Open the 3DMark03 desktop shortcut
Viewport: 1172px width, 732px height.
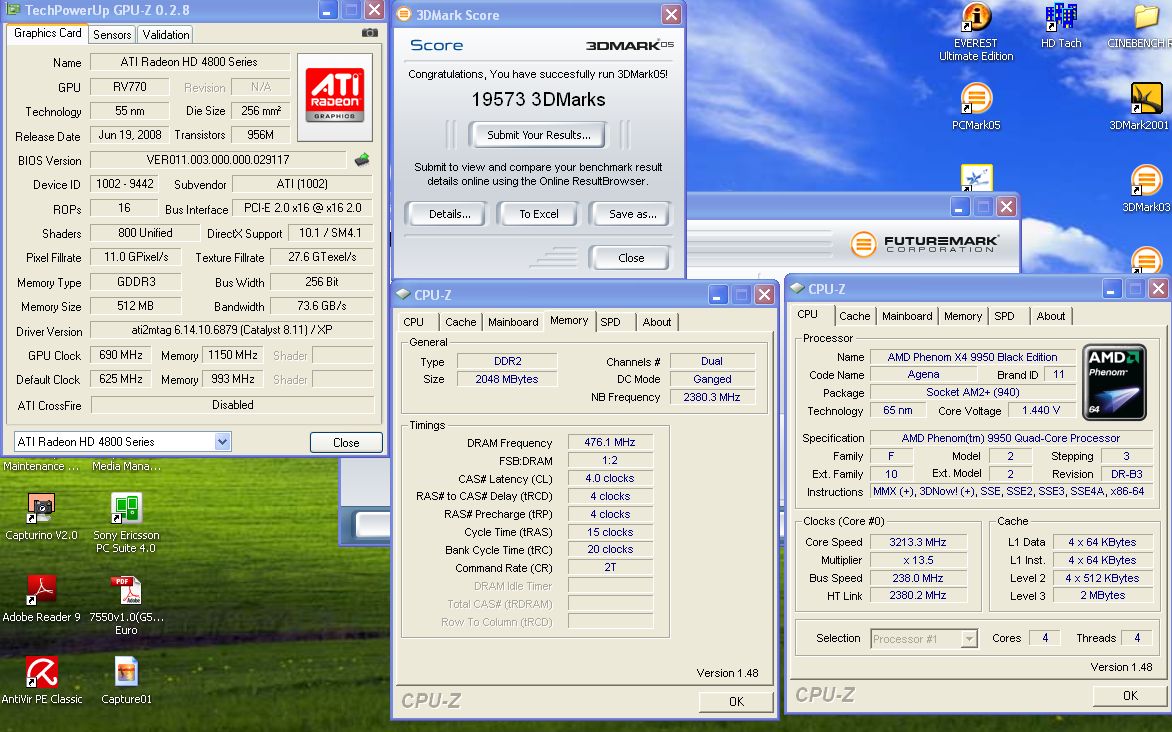click(x=1146, y=182)
